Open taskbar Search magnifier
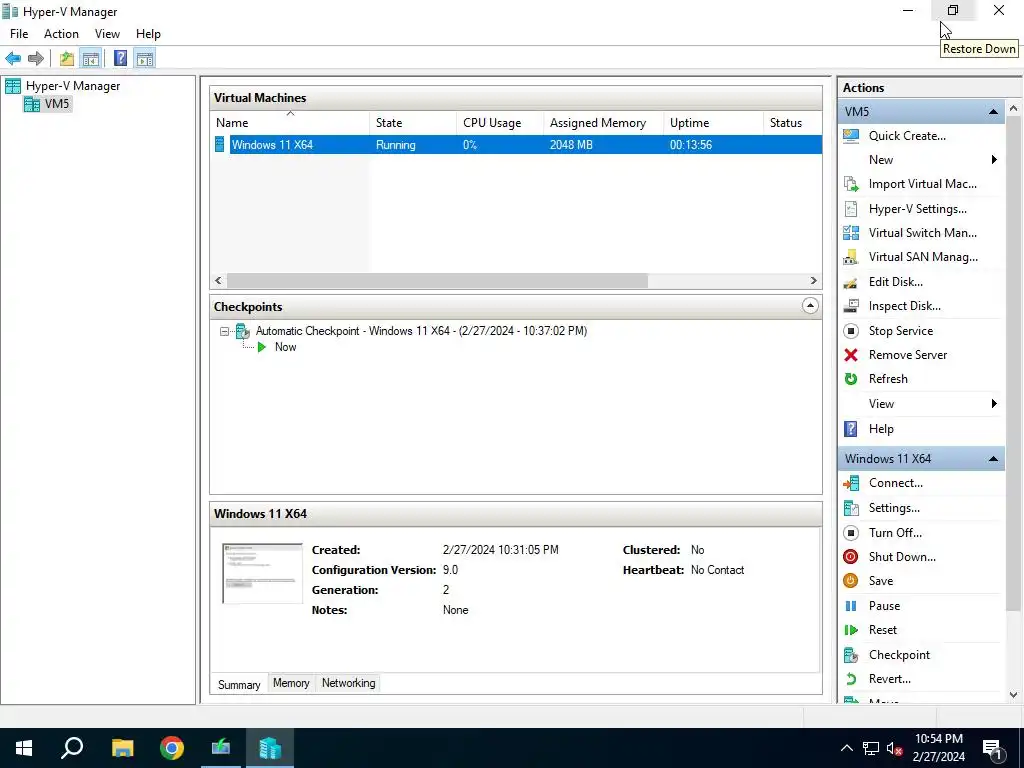This screenshot has height=768, width=1024. (72, 748)
